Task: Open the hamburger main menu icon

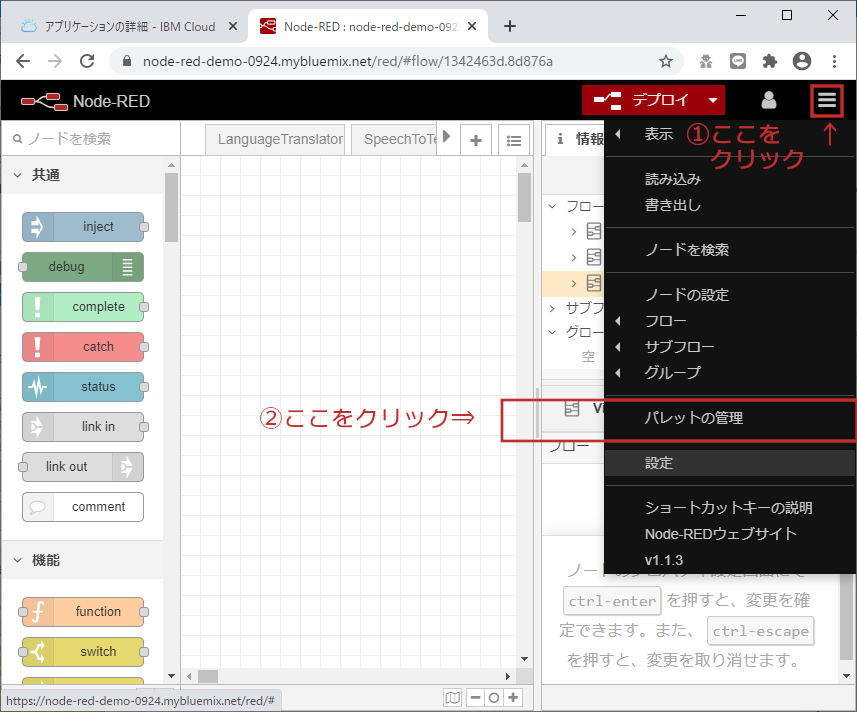Action: pyautogui.click(x=826, y=101)
